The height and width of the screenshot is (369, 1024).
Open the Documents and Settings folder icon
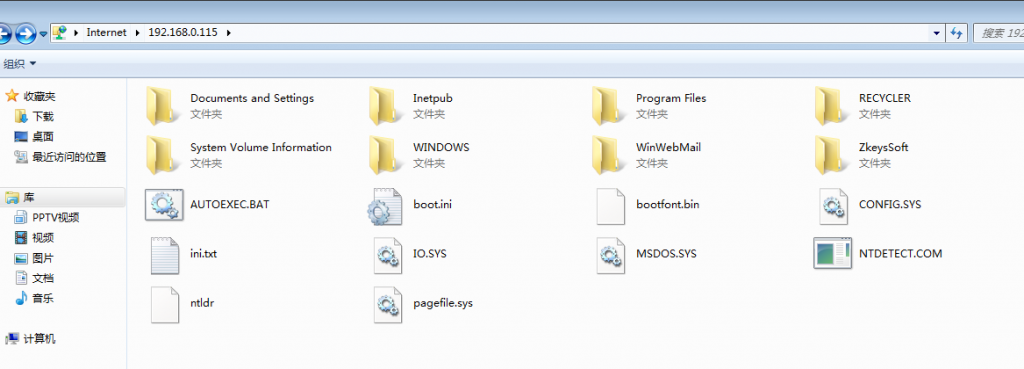(161, 105)
